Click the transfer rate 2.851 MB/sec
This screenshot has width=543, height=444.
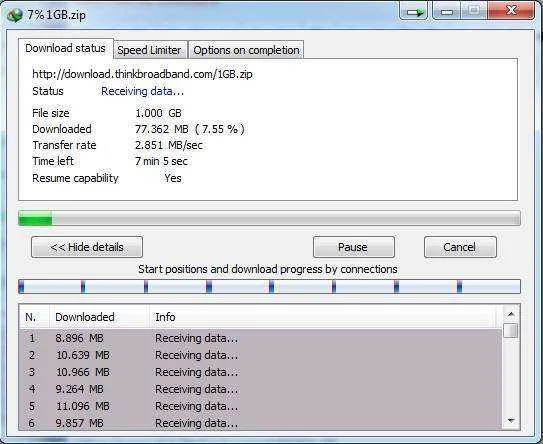point(169,145)
